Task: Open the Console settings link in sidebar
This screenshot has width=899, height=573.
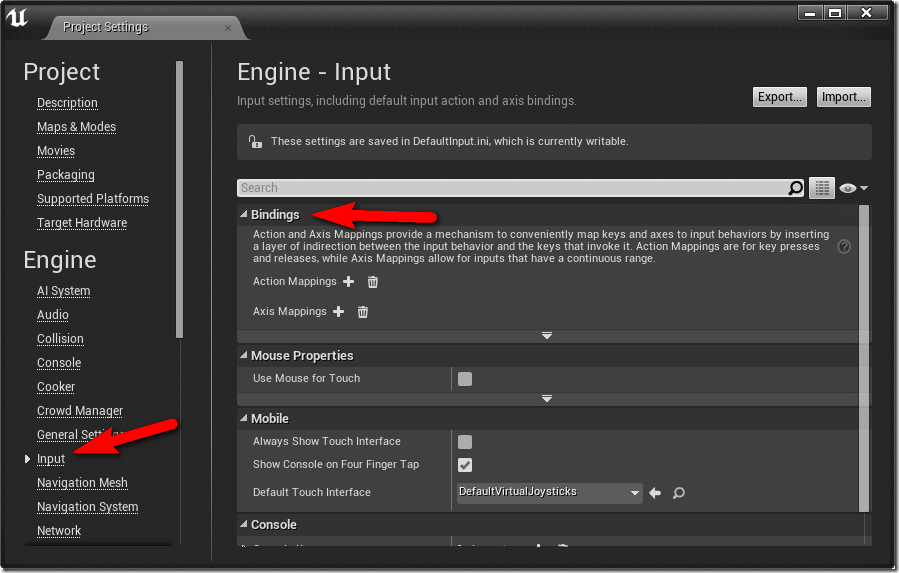Action: tap(59, 363)
